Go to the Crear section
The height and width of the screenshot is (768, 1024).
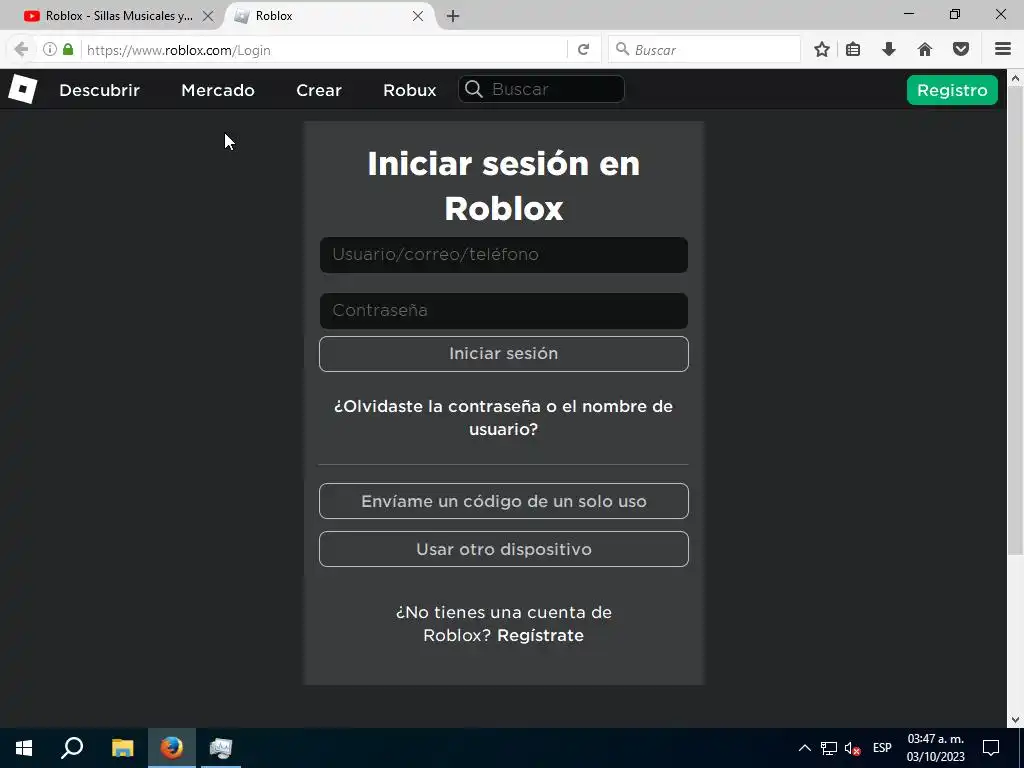pos(319,90)
